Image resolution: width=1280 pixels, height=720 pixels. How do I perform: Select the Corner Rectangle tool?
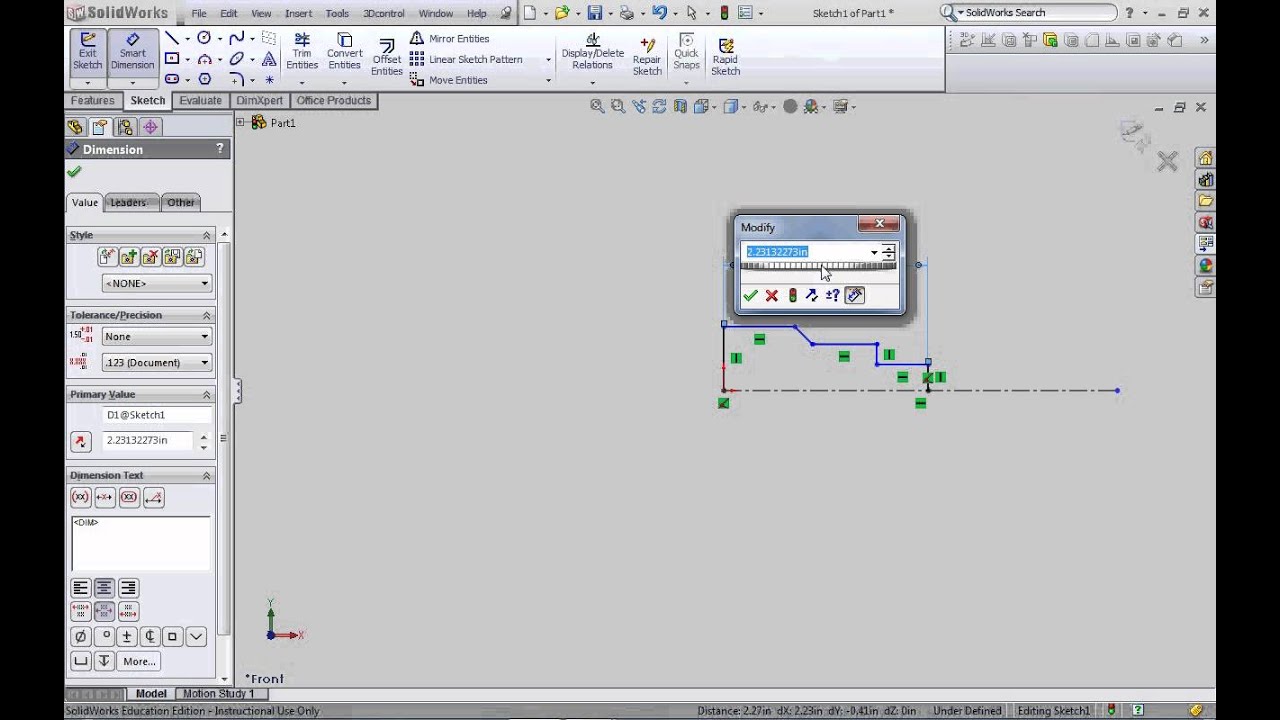pyautogui.click(x=172, y=59)
